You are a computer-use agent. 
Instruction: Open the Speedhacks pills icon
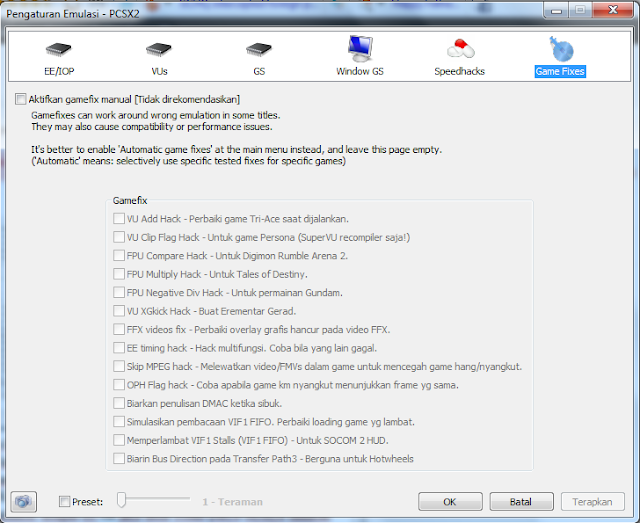click(460, 49)
